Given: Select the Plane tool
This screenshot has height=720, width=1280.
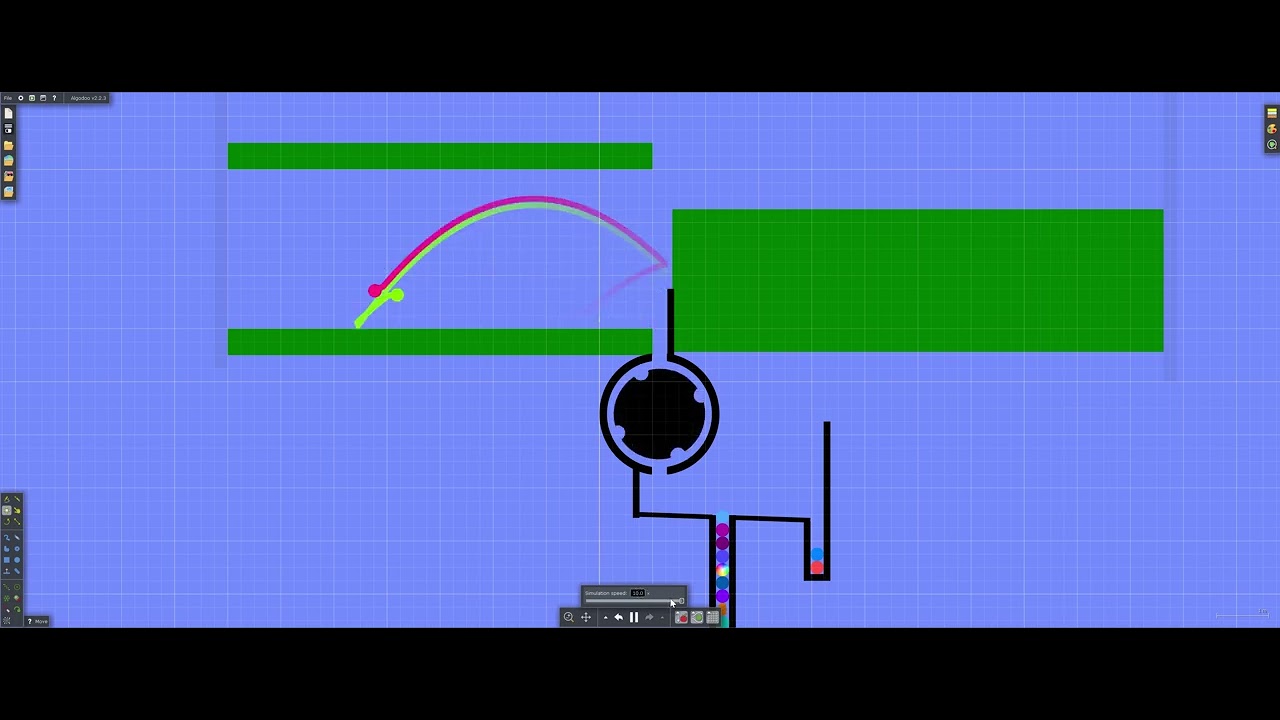Looking at the screenshot, I should pyautogui.click(x=7, y=571).
